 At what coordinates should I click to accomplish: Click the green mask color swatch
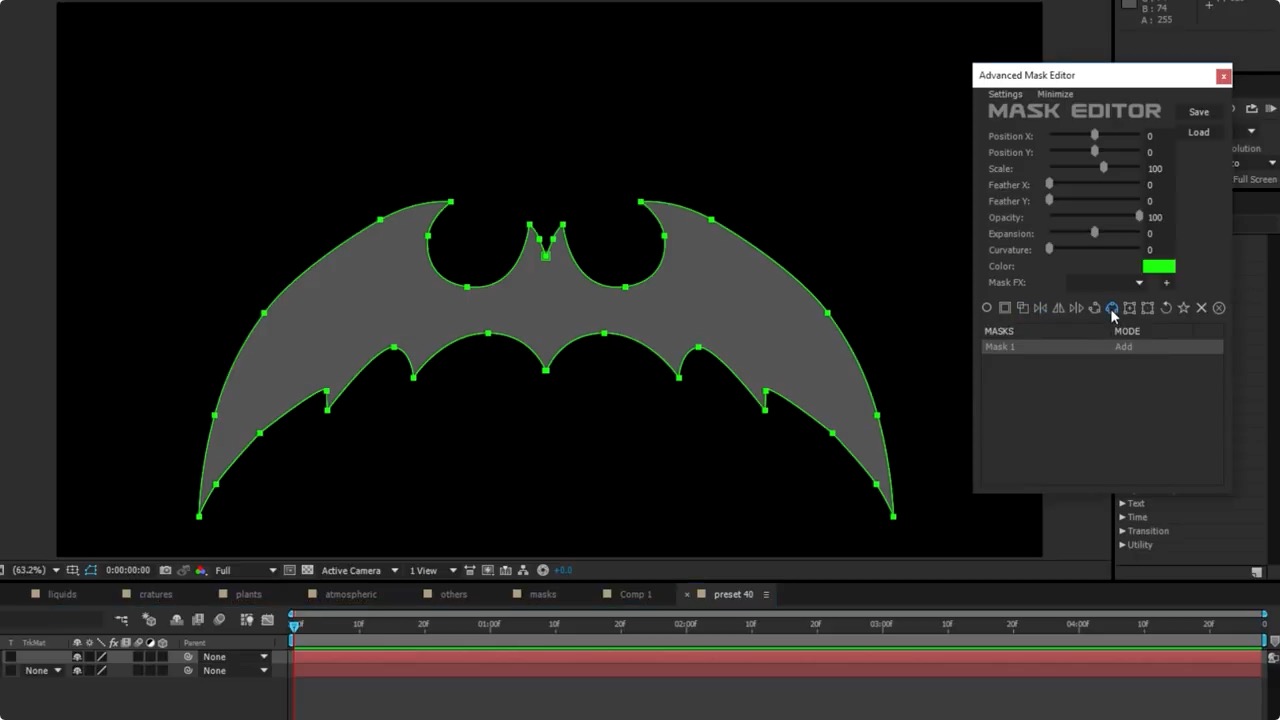click(x=1158, y=266)
